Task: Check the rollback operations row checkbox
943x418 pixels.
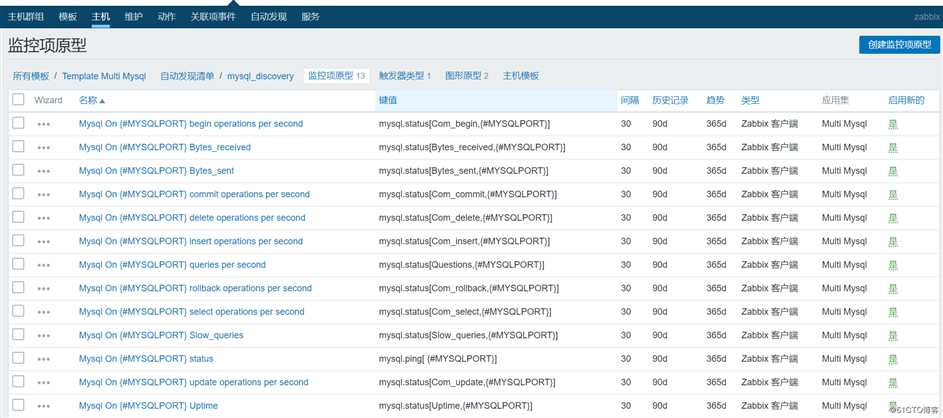Action: tap(18, 287)
